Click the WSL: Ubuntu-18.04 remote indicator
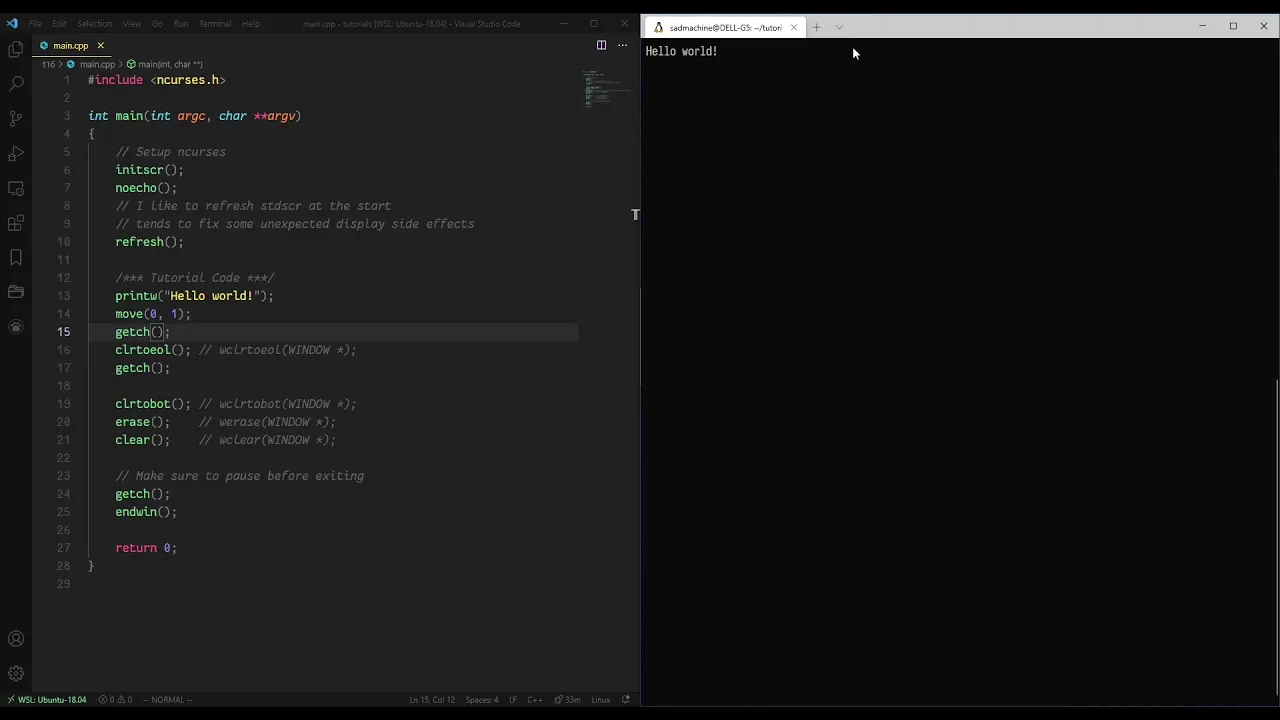This screenshot has width=1280, height=720. [46, 700]
